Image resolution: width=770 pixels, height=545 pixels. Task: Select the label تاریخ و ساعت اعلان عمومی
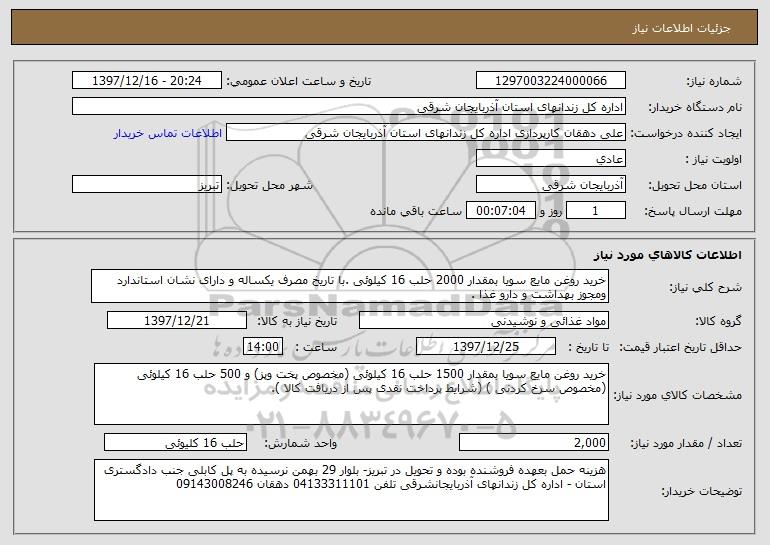pyautogui.click(x=298, y=82)
